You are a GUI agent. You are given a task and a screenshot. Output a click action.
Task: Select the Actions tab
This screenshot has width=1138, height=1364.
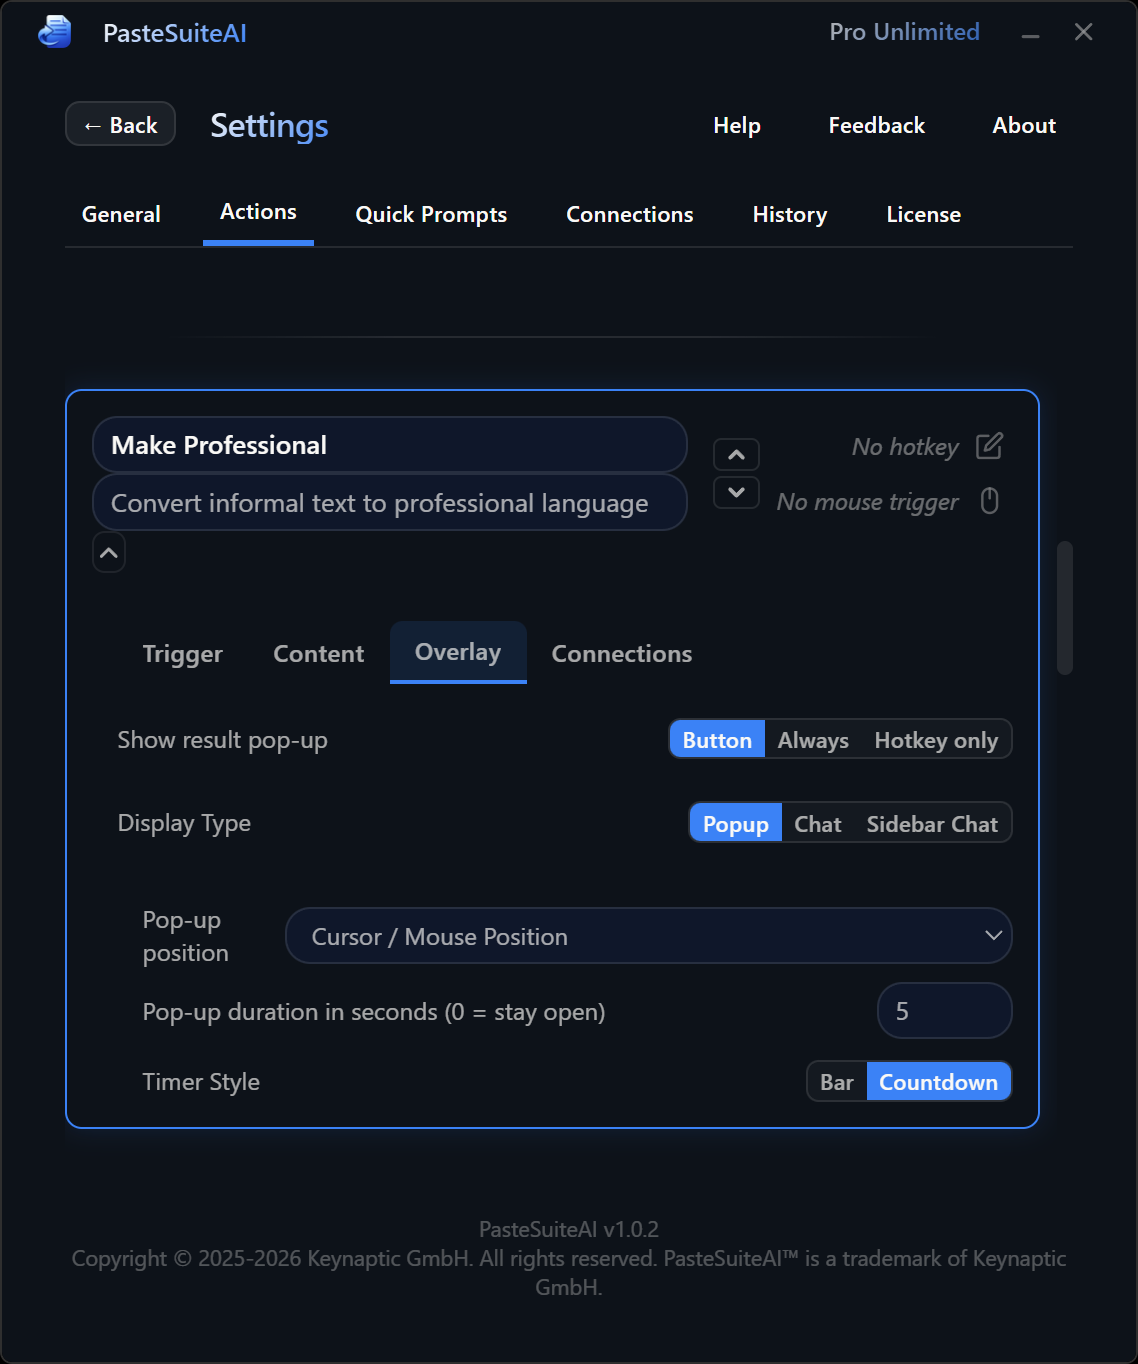coord(258,212)
